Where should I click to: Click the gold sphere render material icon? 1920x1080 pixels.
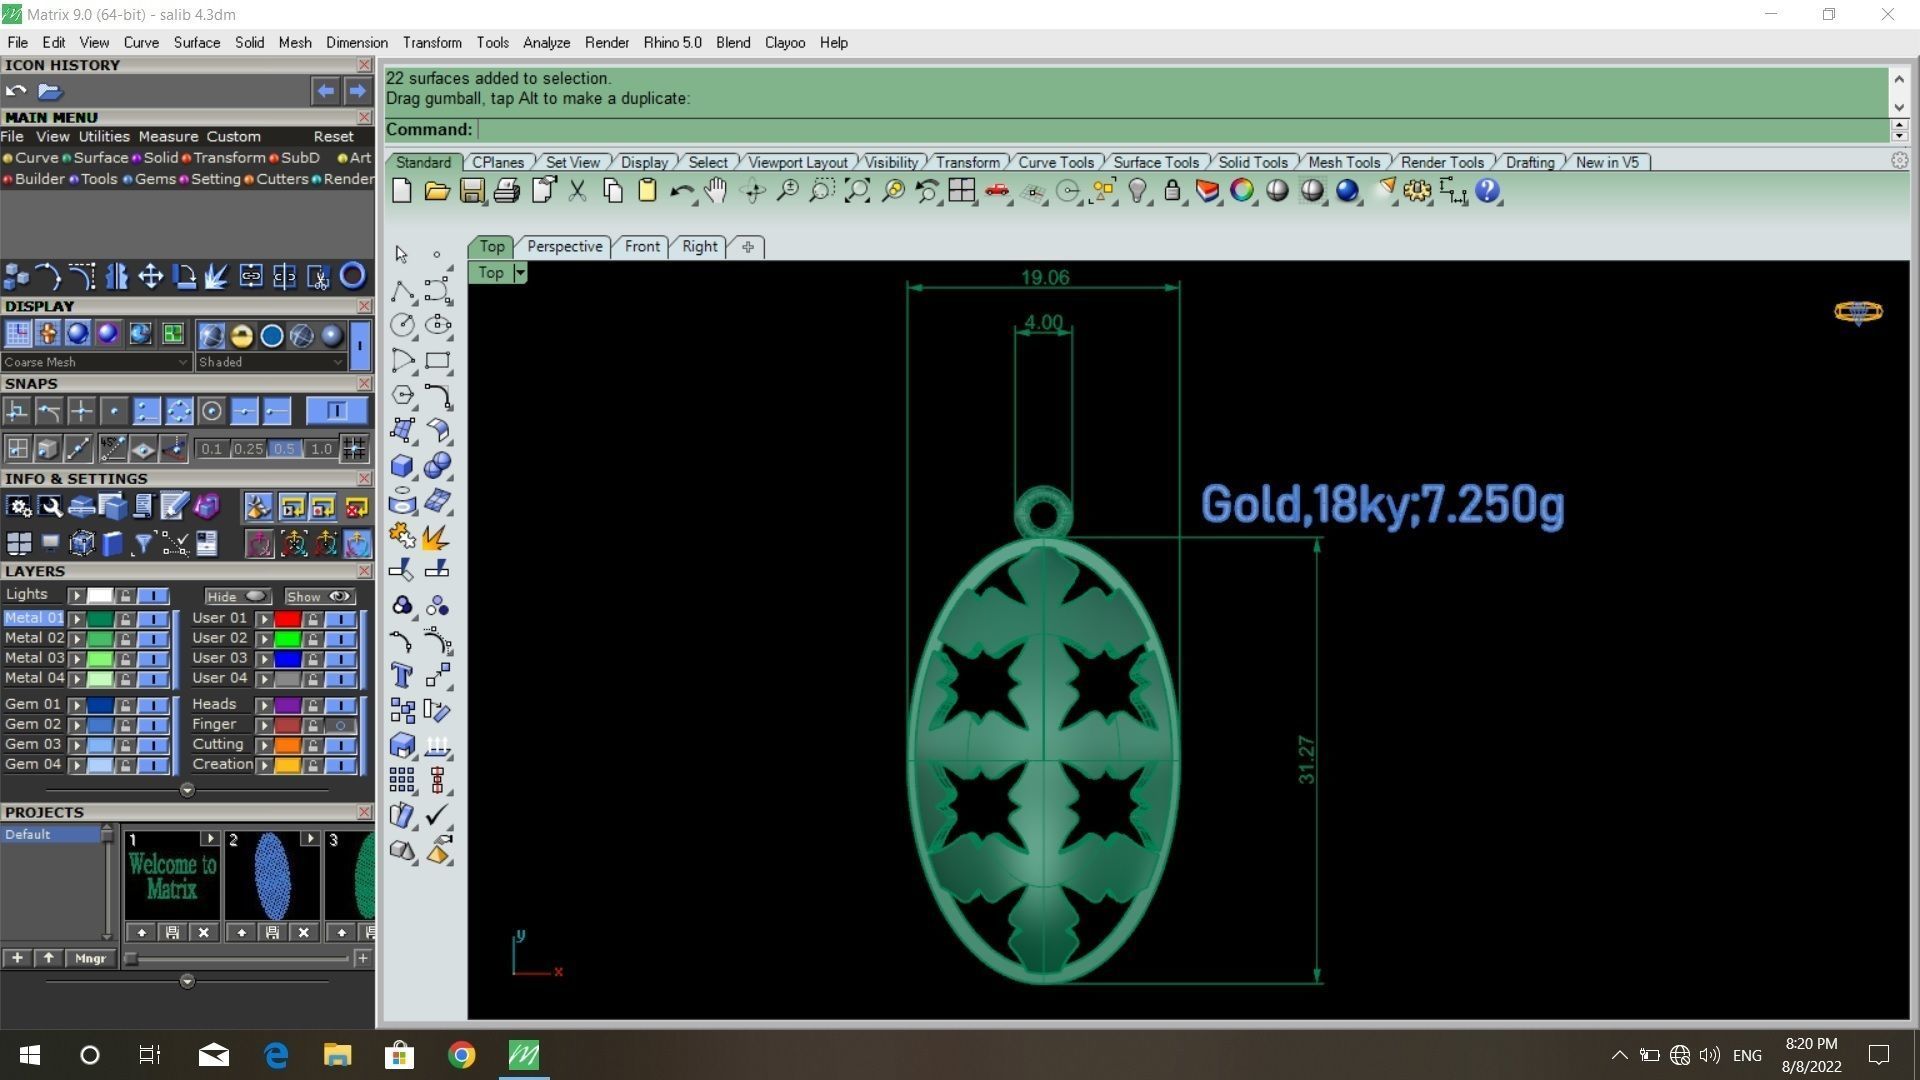click(x=241, y=335)
